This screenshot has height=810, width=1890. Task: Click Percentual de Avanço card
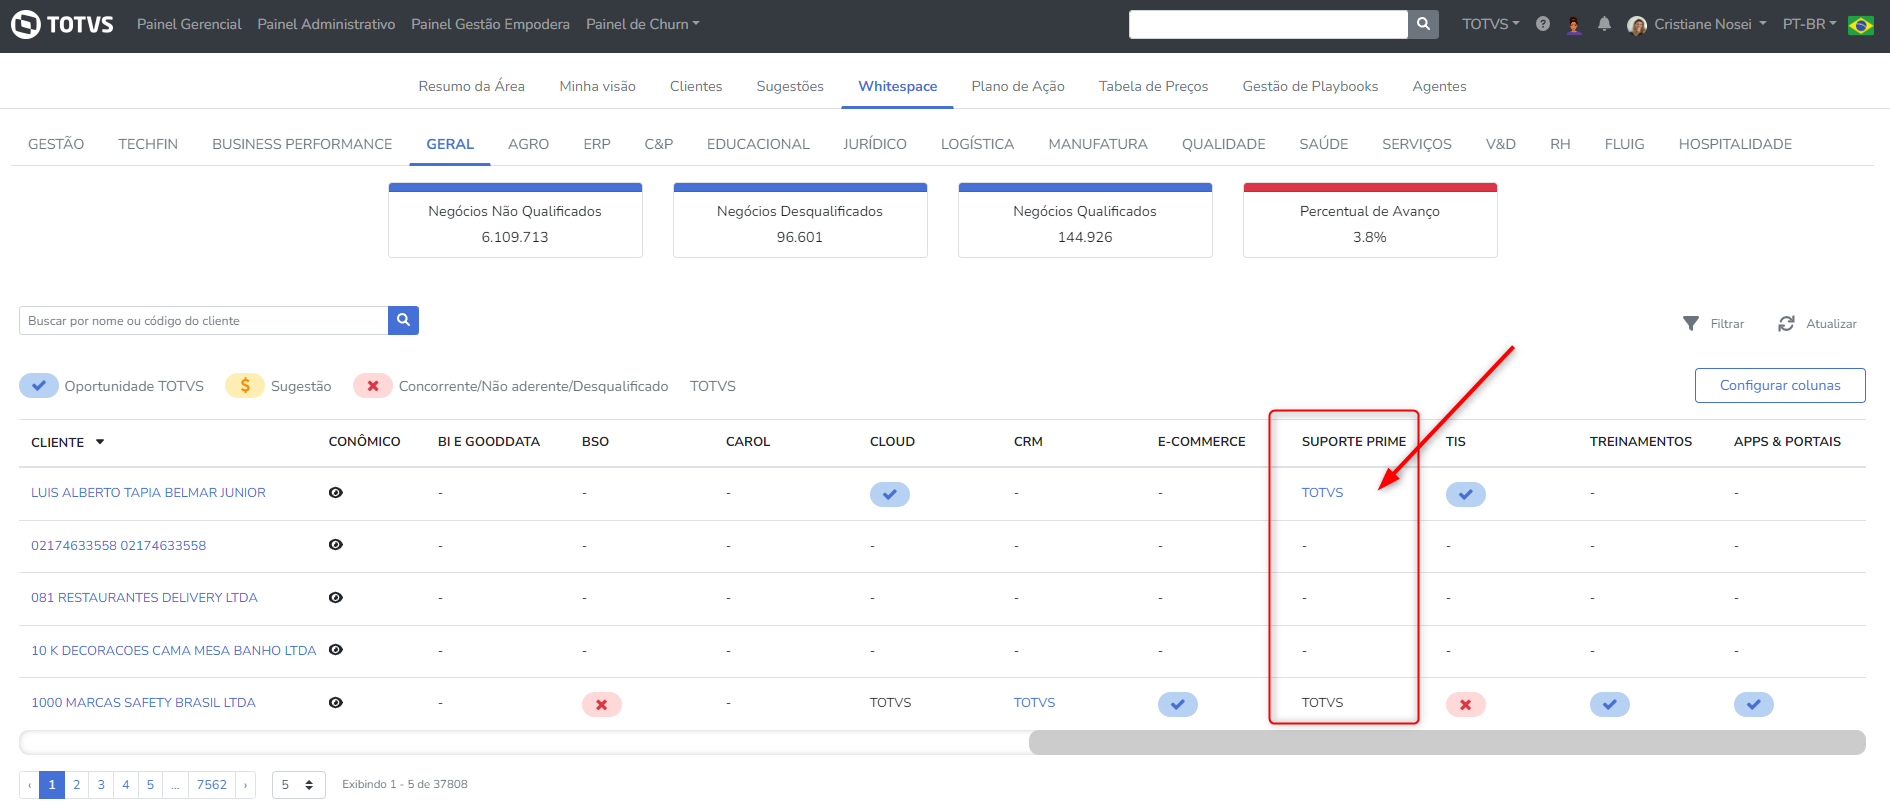(x=1370, y=221)
